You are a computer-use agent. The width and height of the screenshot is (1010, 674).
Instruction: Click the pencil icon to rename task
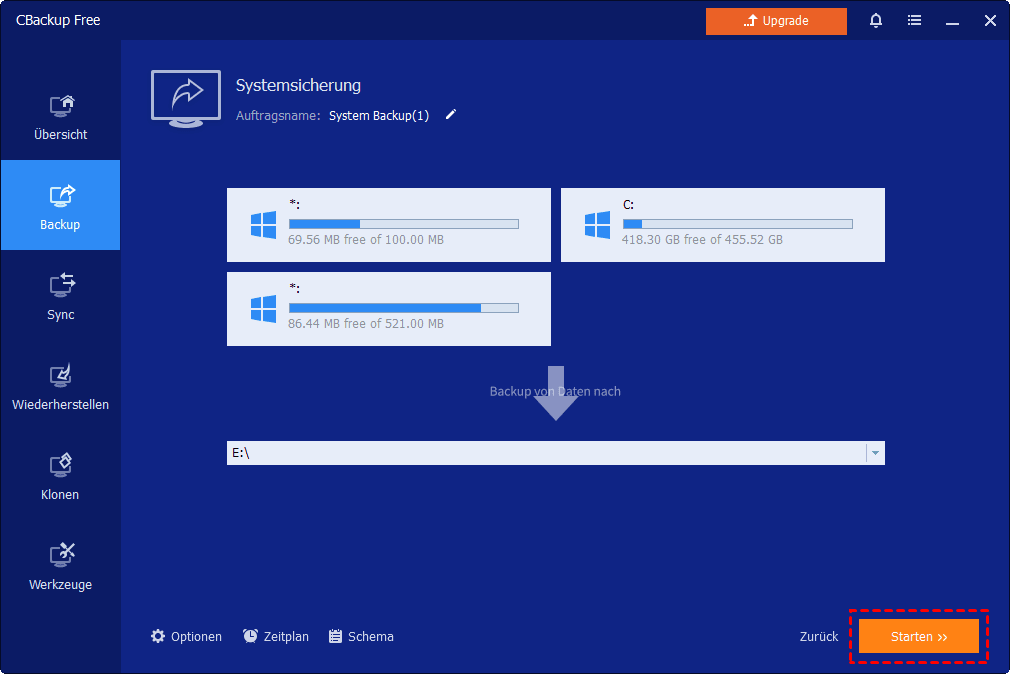(x=451, y=115)
